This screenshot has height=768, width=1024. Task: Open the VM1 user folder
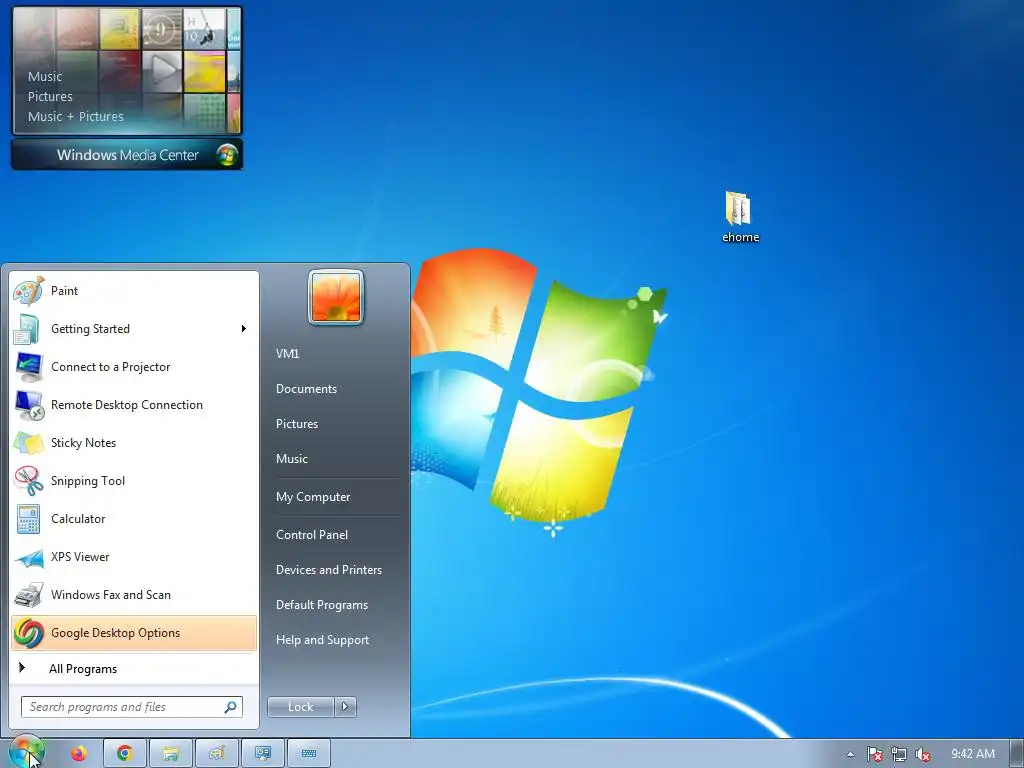[x=287, y=354]
